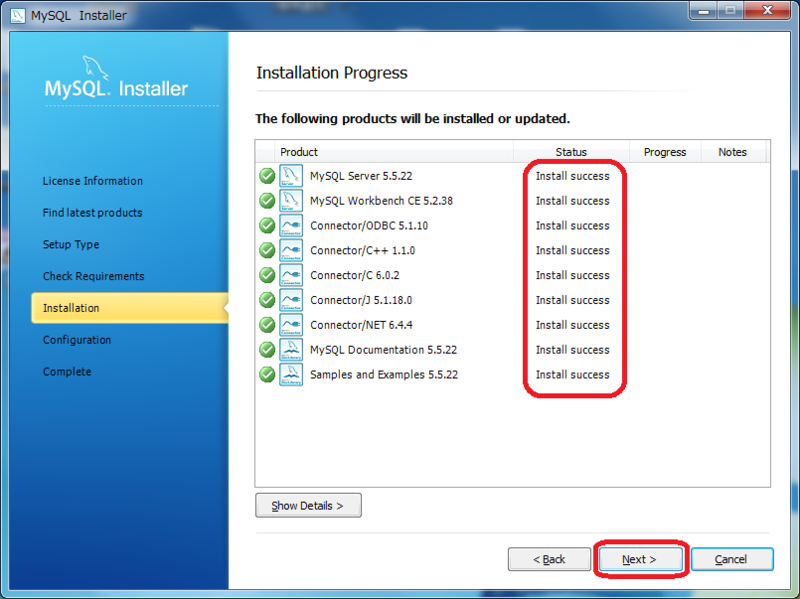Click the MySQL Documentation 5.5.22 product icon
The image size is (800, 599).
[x=291, y=350]
